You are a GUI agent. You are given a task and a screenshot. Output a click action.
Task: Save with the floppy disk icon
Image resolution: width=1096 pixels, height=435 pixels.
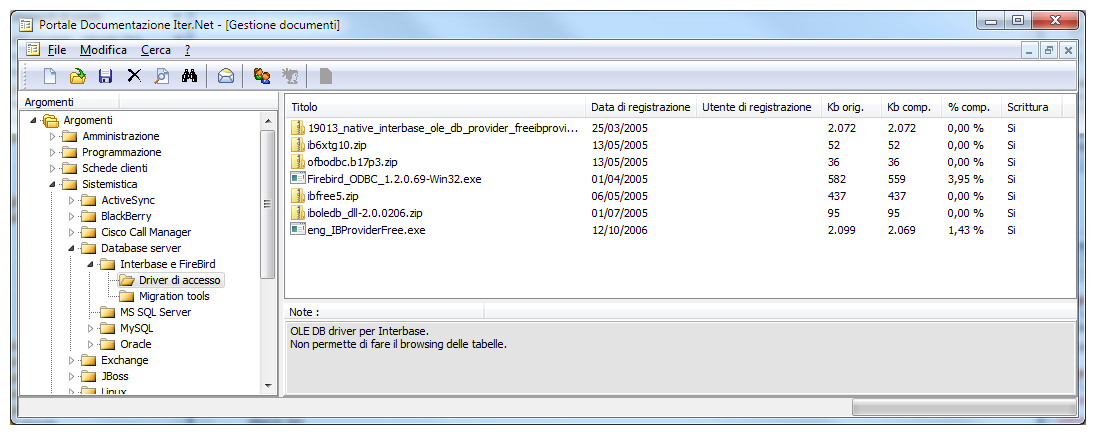click(106, 76)
